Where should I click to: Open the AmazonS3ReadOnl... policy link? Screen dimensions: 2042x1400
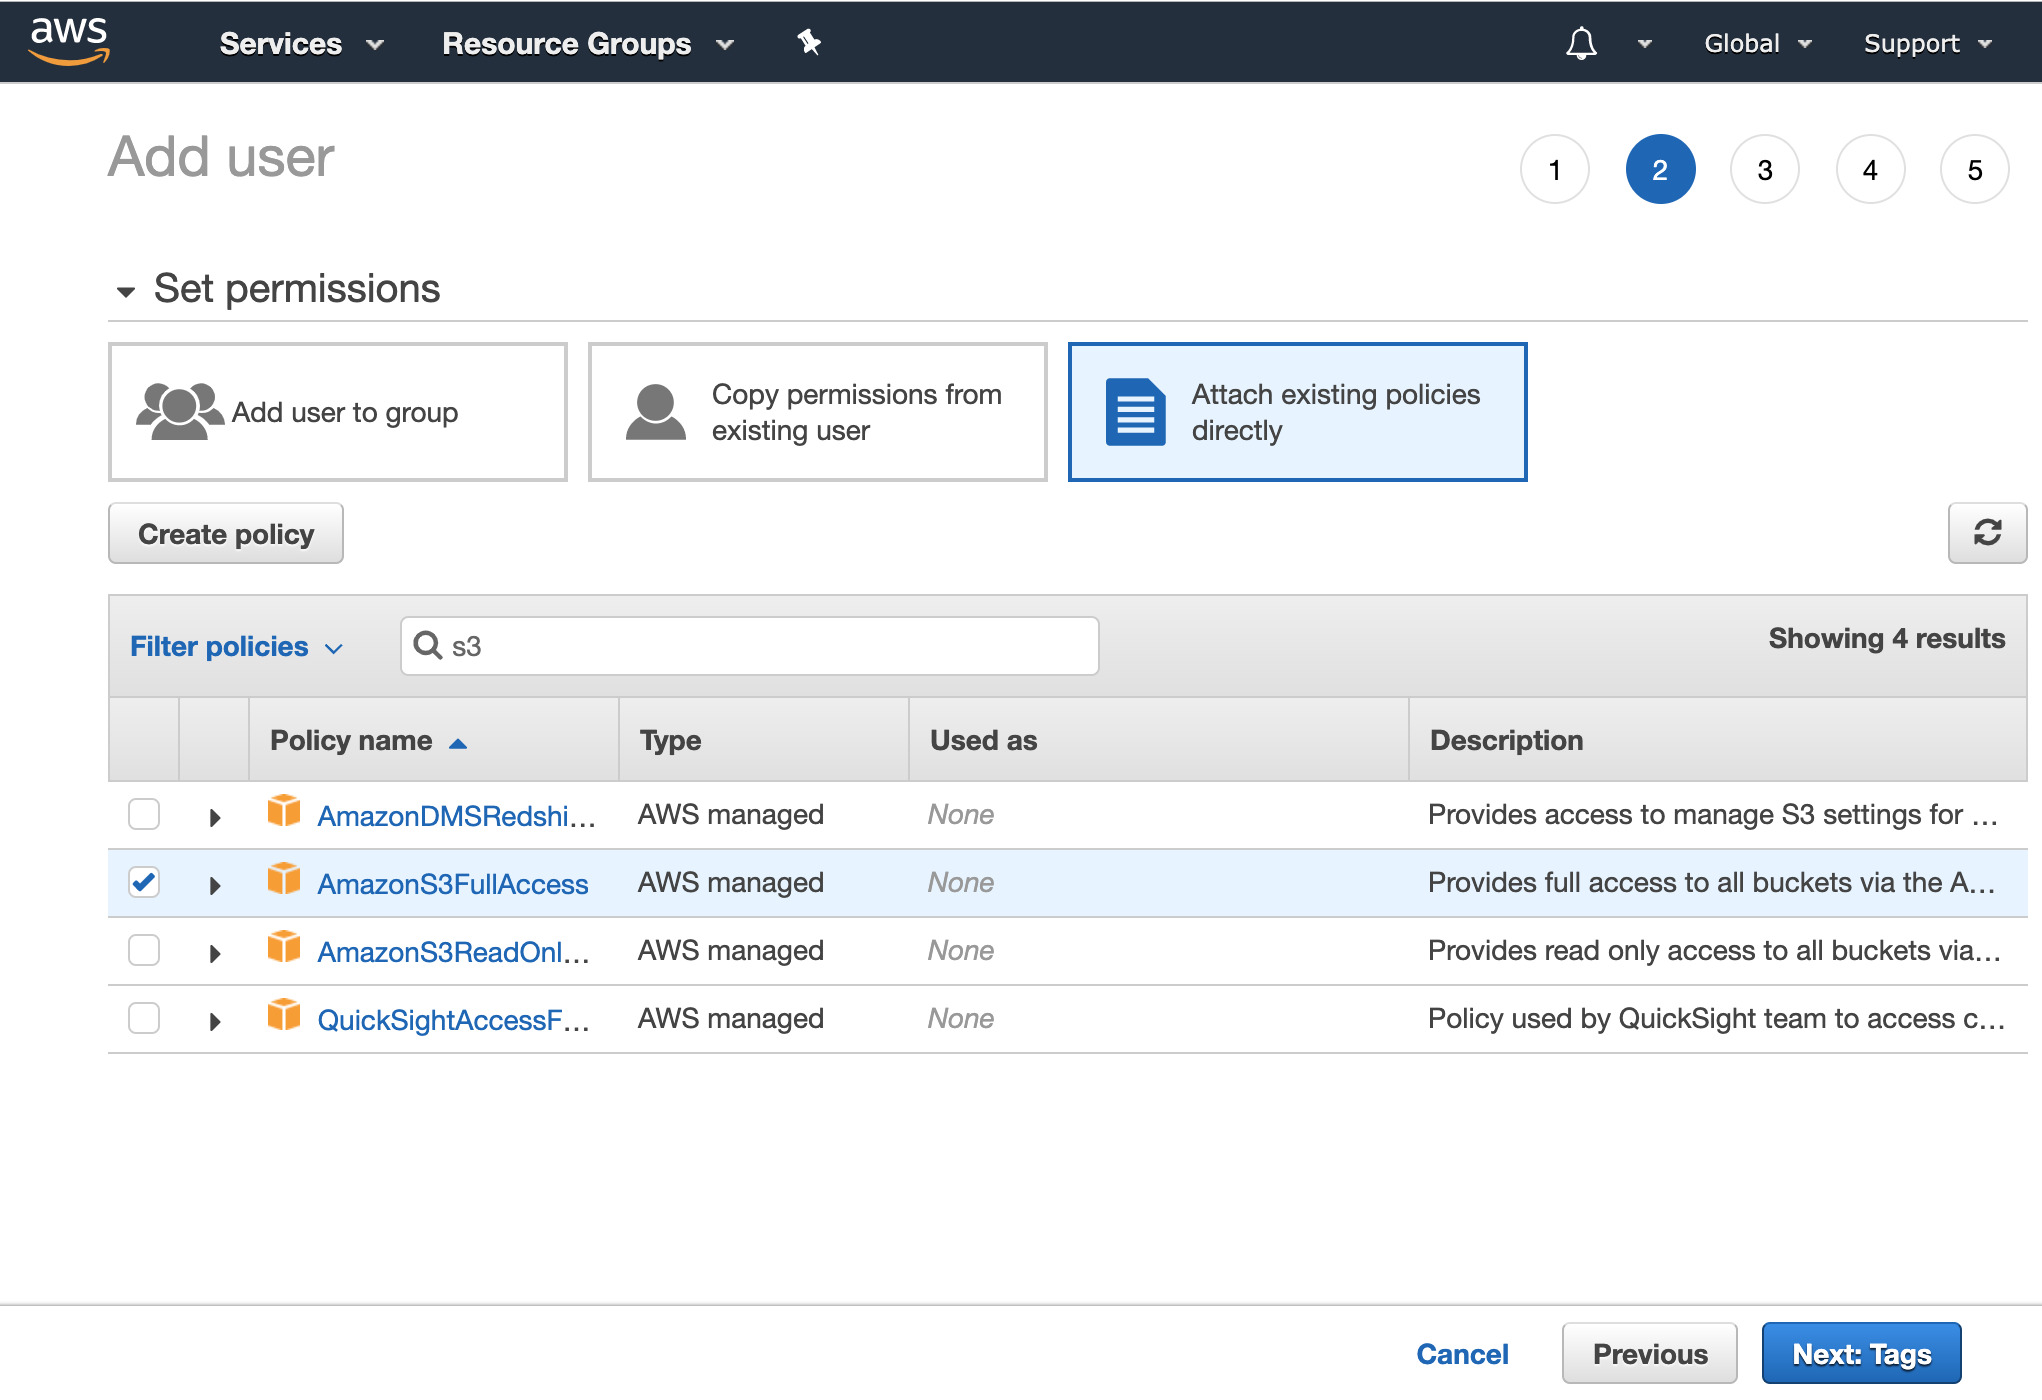(x=453, y=952)
